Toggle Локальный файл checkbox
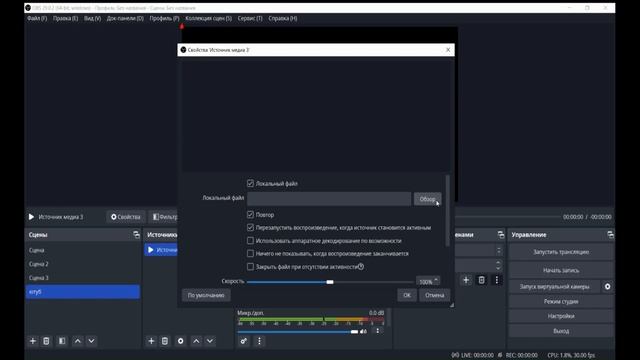 tap(251, 184)
